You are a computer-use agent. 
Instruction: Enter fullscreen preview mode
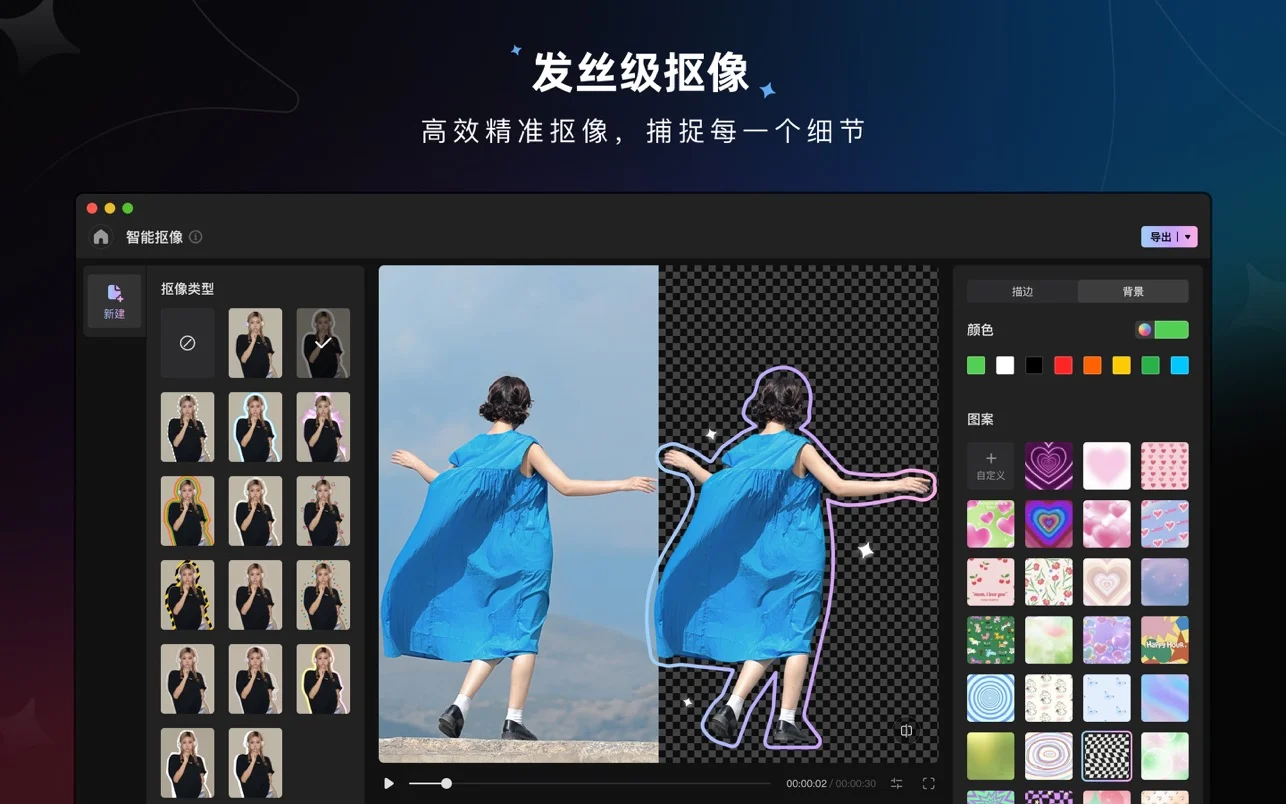click(928, 783)
